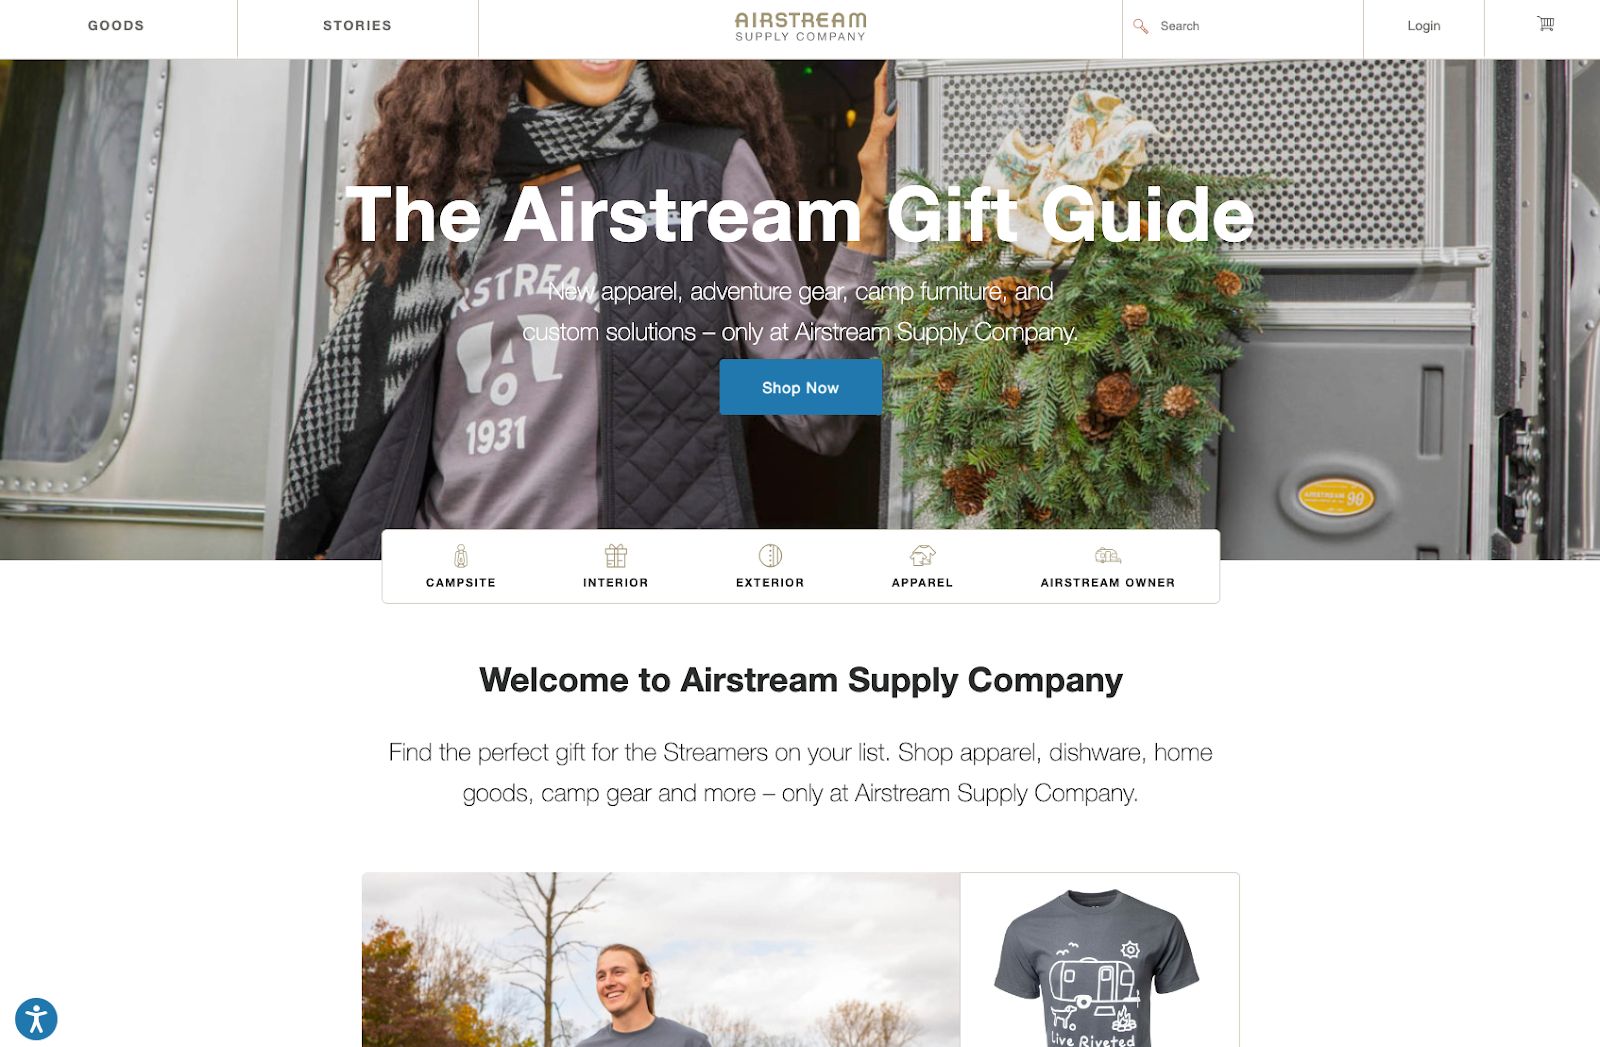This screenshot has width=1600, height=1047.
Task: Open the Apparel category label
Action: pyautogui.click(x=922, y=583)
